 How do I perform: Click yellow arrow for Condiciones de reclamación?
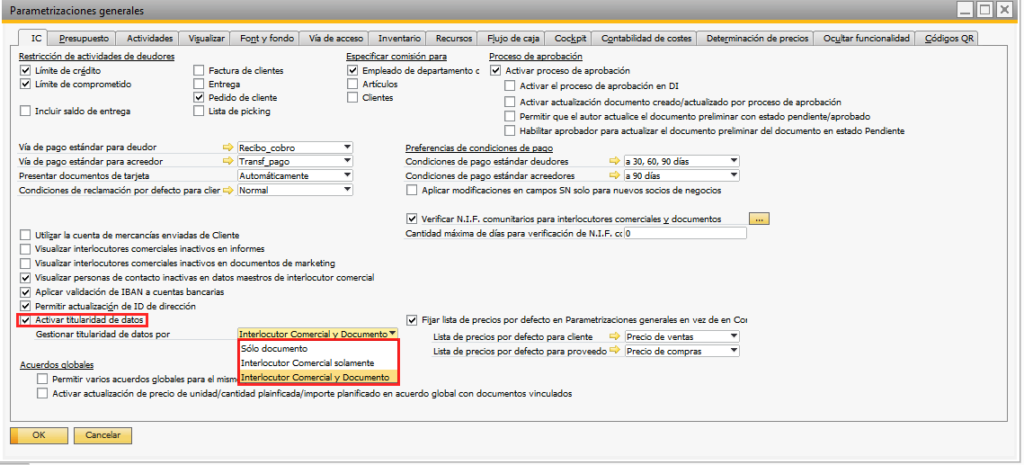(228, 190)
